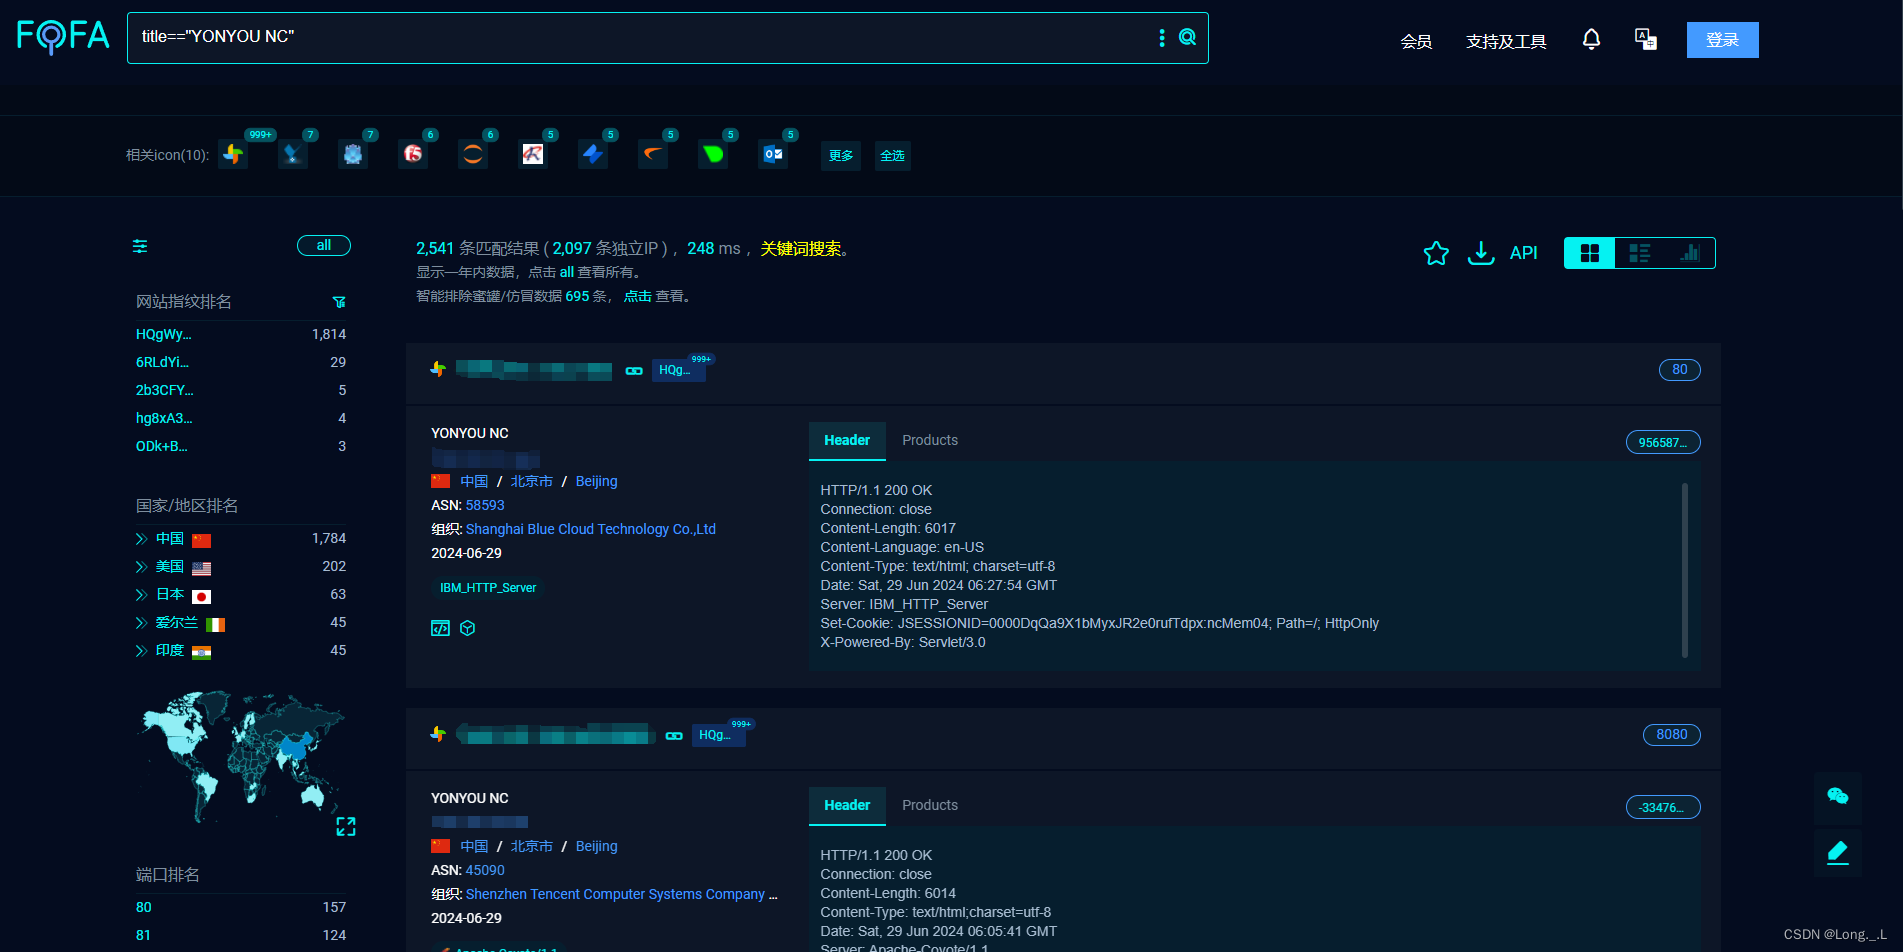1903x952 pixels.
Task: Click fingerprint ranking filter funnel icon
Action: pos(339,302)
